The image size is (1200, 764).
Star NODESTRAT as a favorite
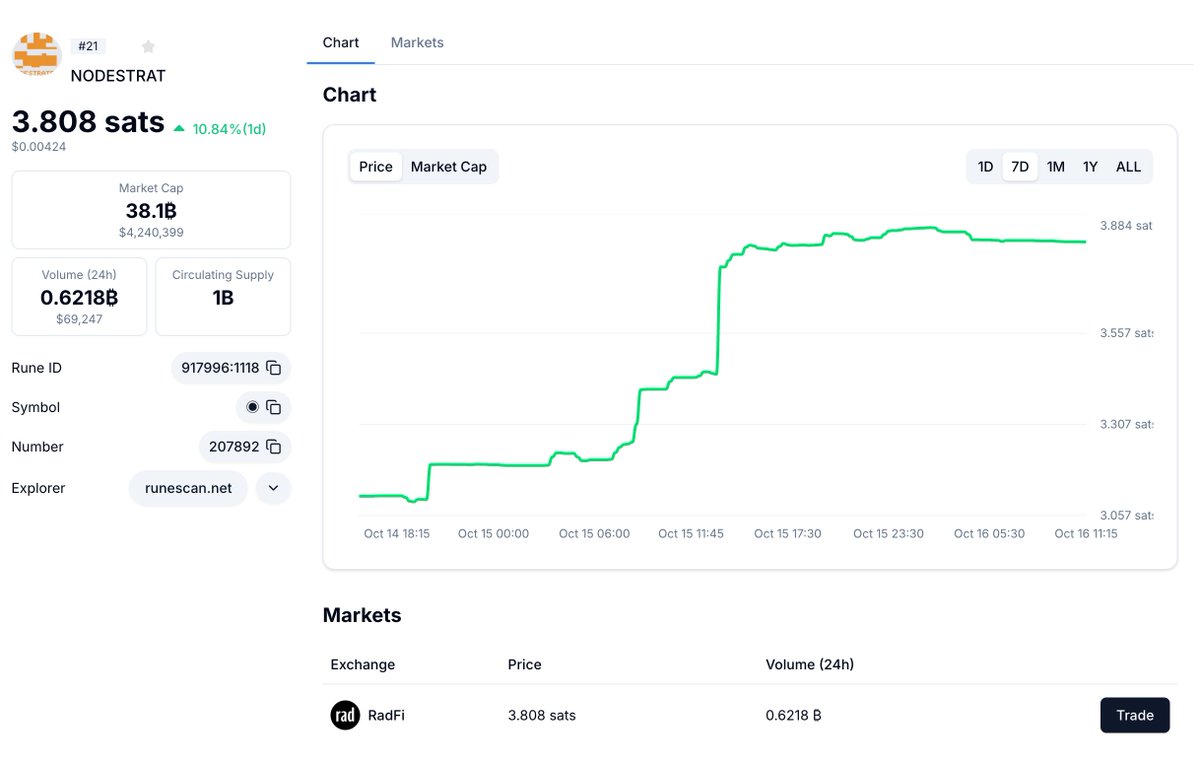coord(148,46)
